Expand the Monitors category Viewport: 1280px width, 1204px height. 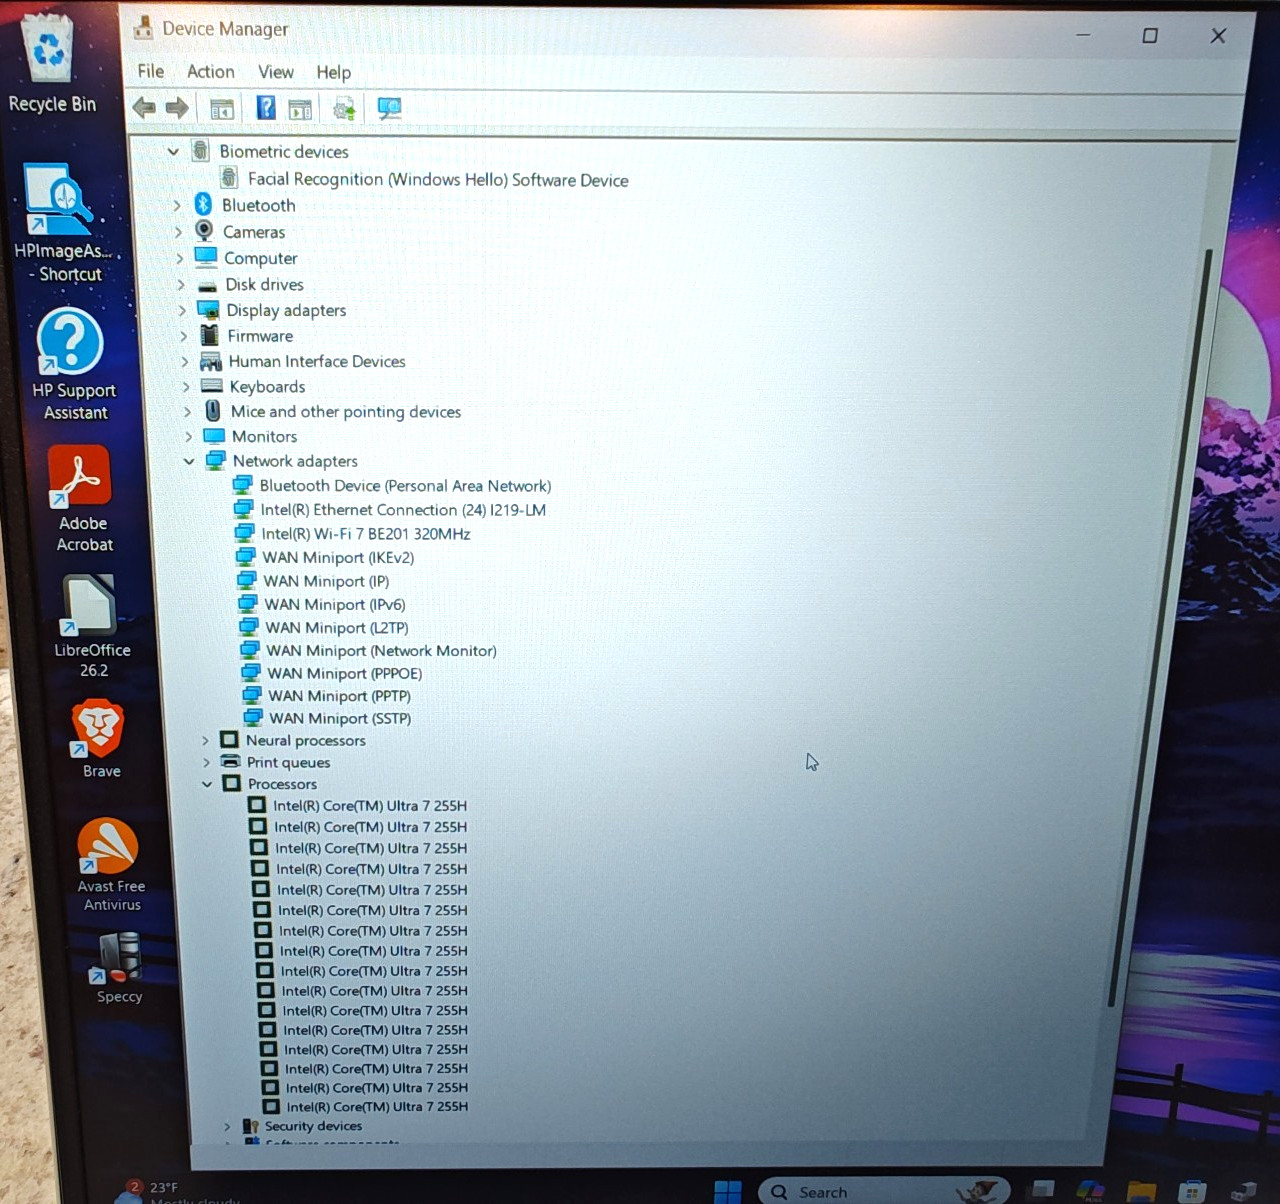pos(188,436)
